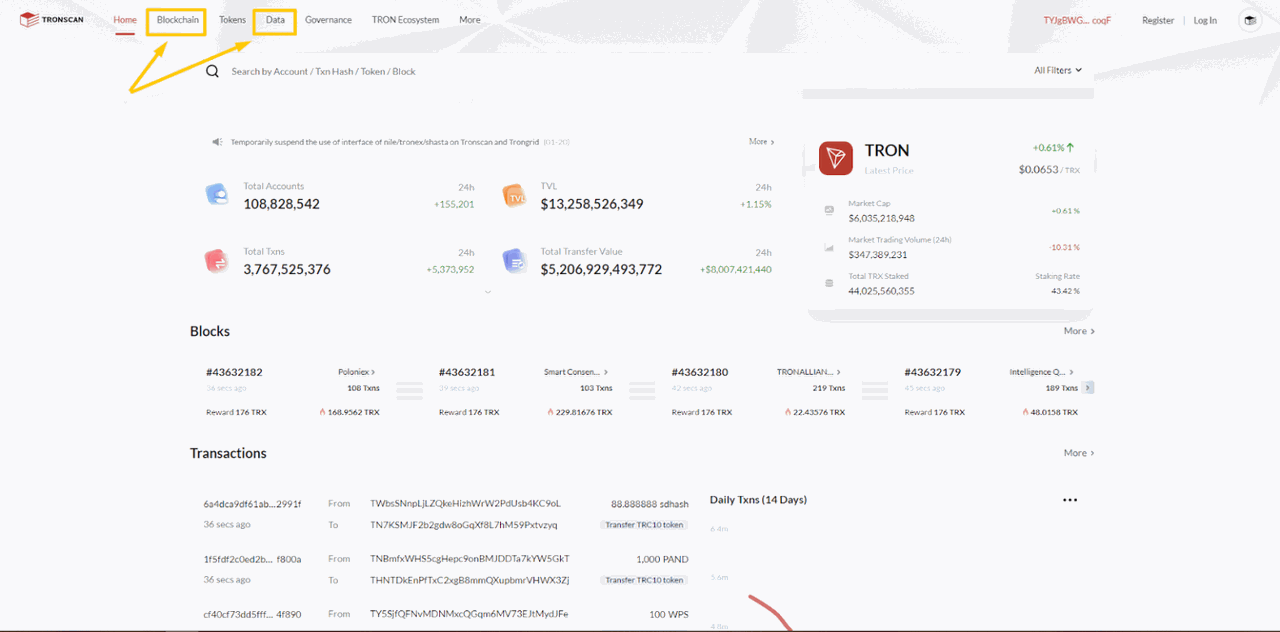Open the Blockchain menu
The height and width of the screenshot is (632, 1280).
coord(176,19)
